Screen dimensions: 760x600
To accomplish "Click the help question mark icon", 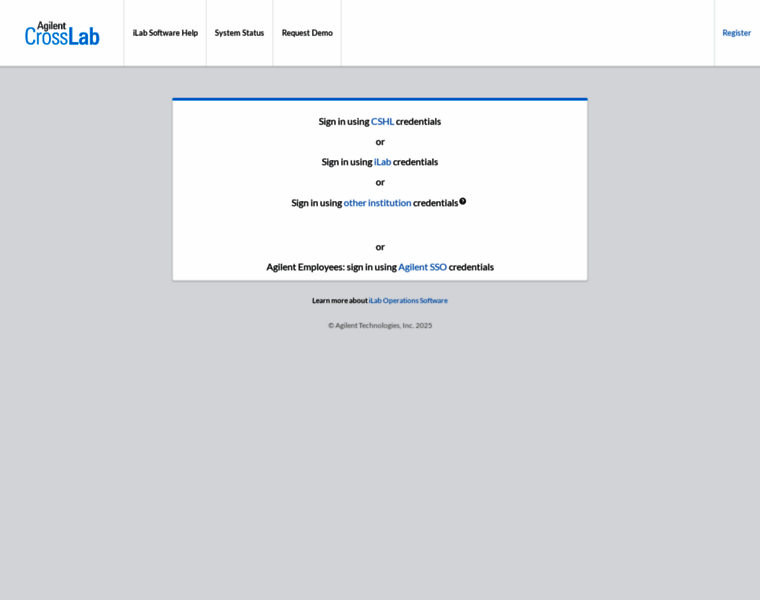I will click(463, 201).
